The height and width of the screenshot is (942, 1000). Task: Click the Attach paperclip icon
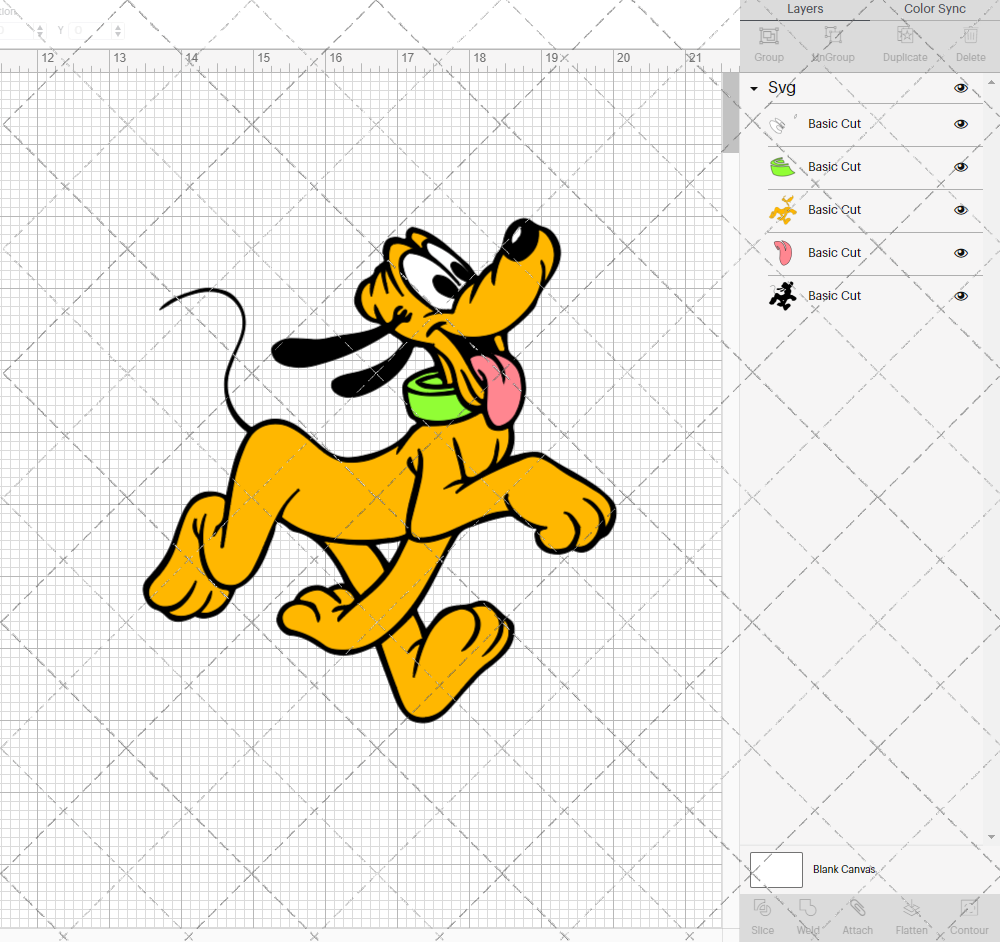click(x=857, y=908)
